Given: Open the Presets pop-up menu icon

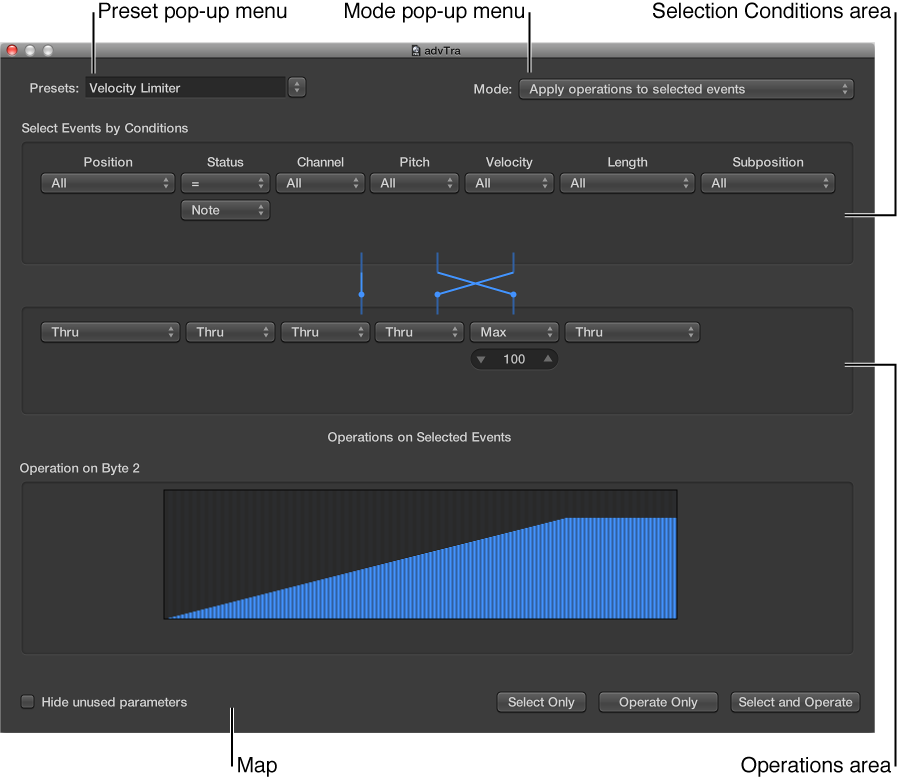Looking at the screenshot, I should [x=296, y=87].
